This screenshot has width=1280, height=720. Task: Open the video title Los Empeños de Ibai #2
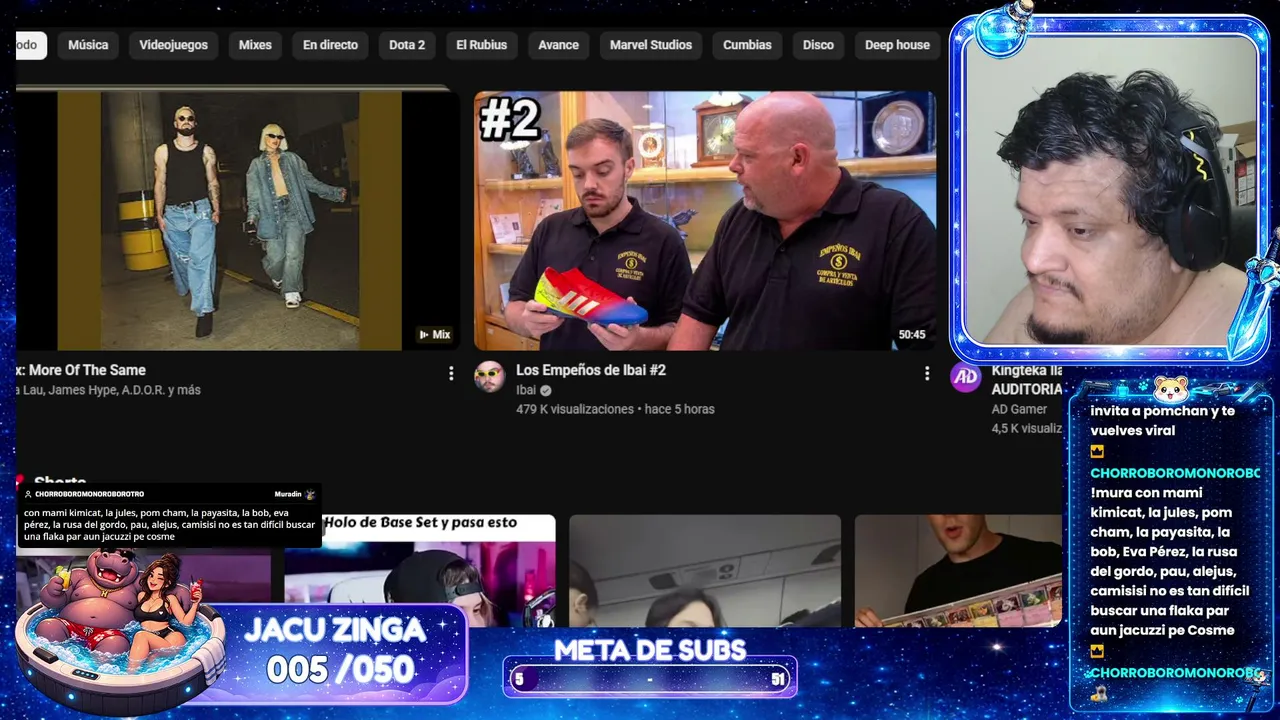tap(591, 370)
